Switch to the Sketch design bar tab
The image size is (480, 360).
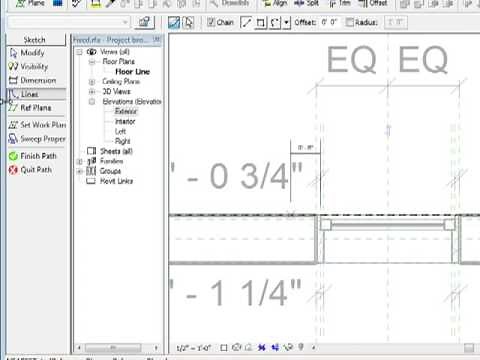click(x=36, y=40)
